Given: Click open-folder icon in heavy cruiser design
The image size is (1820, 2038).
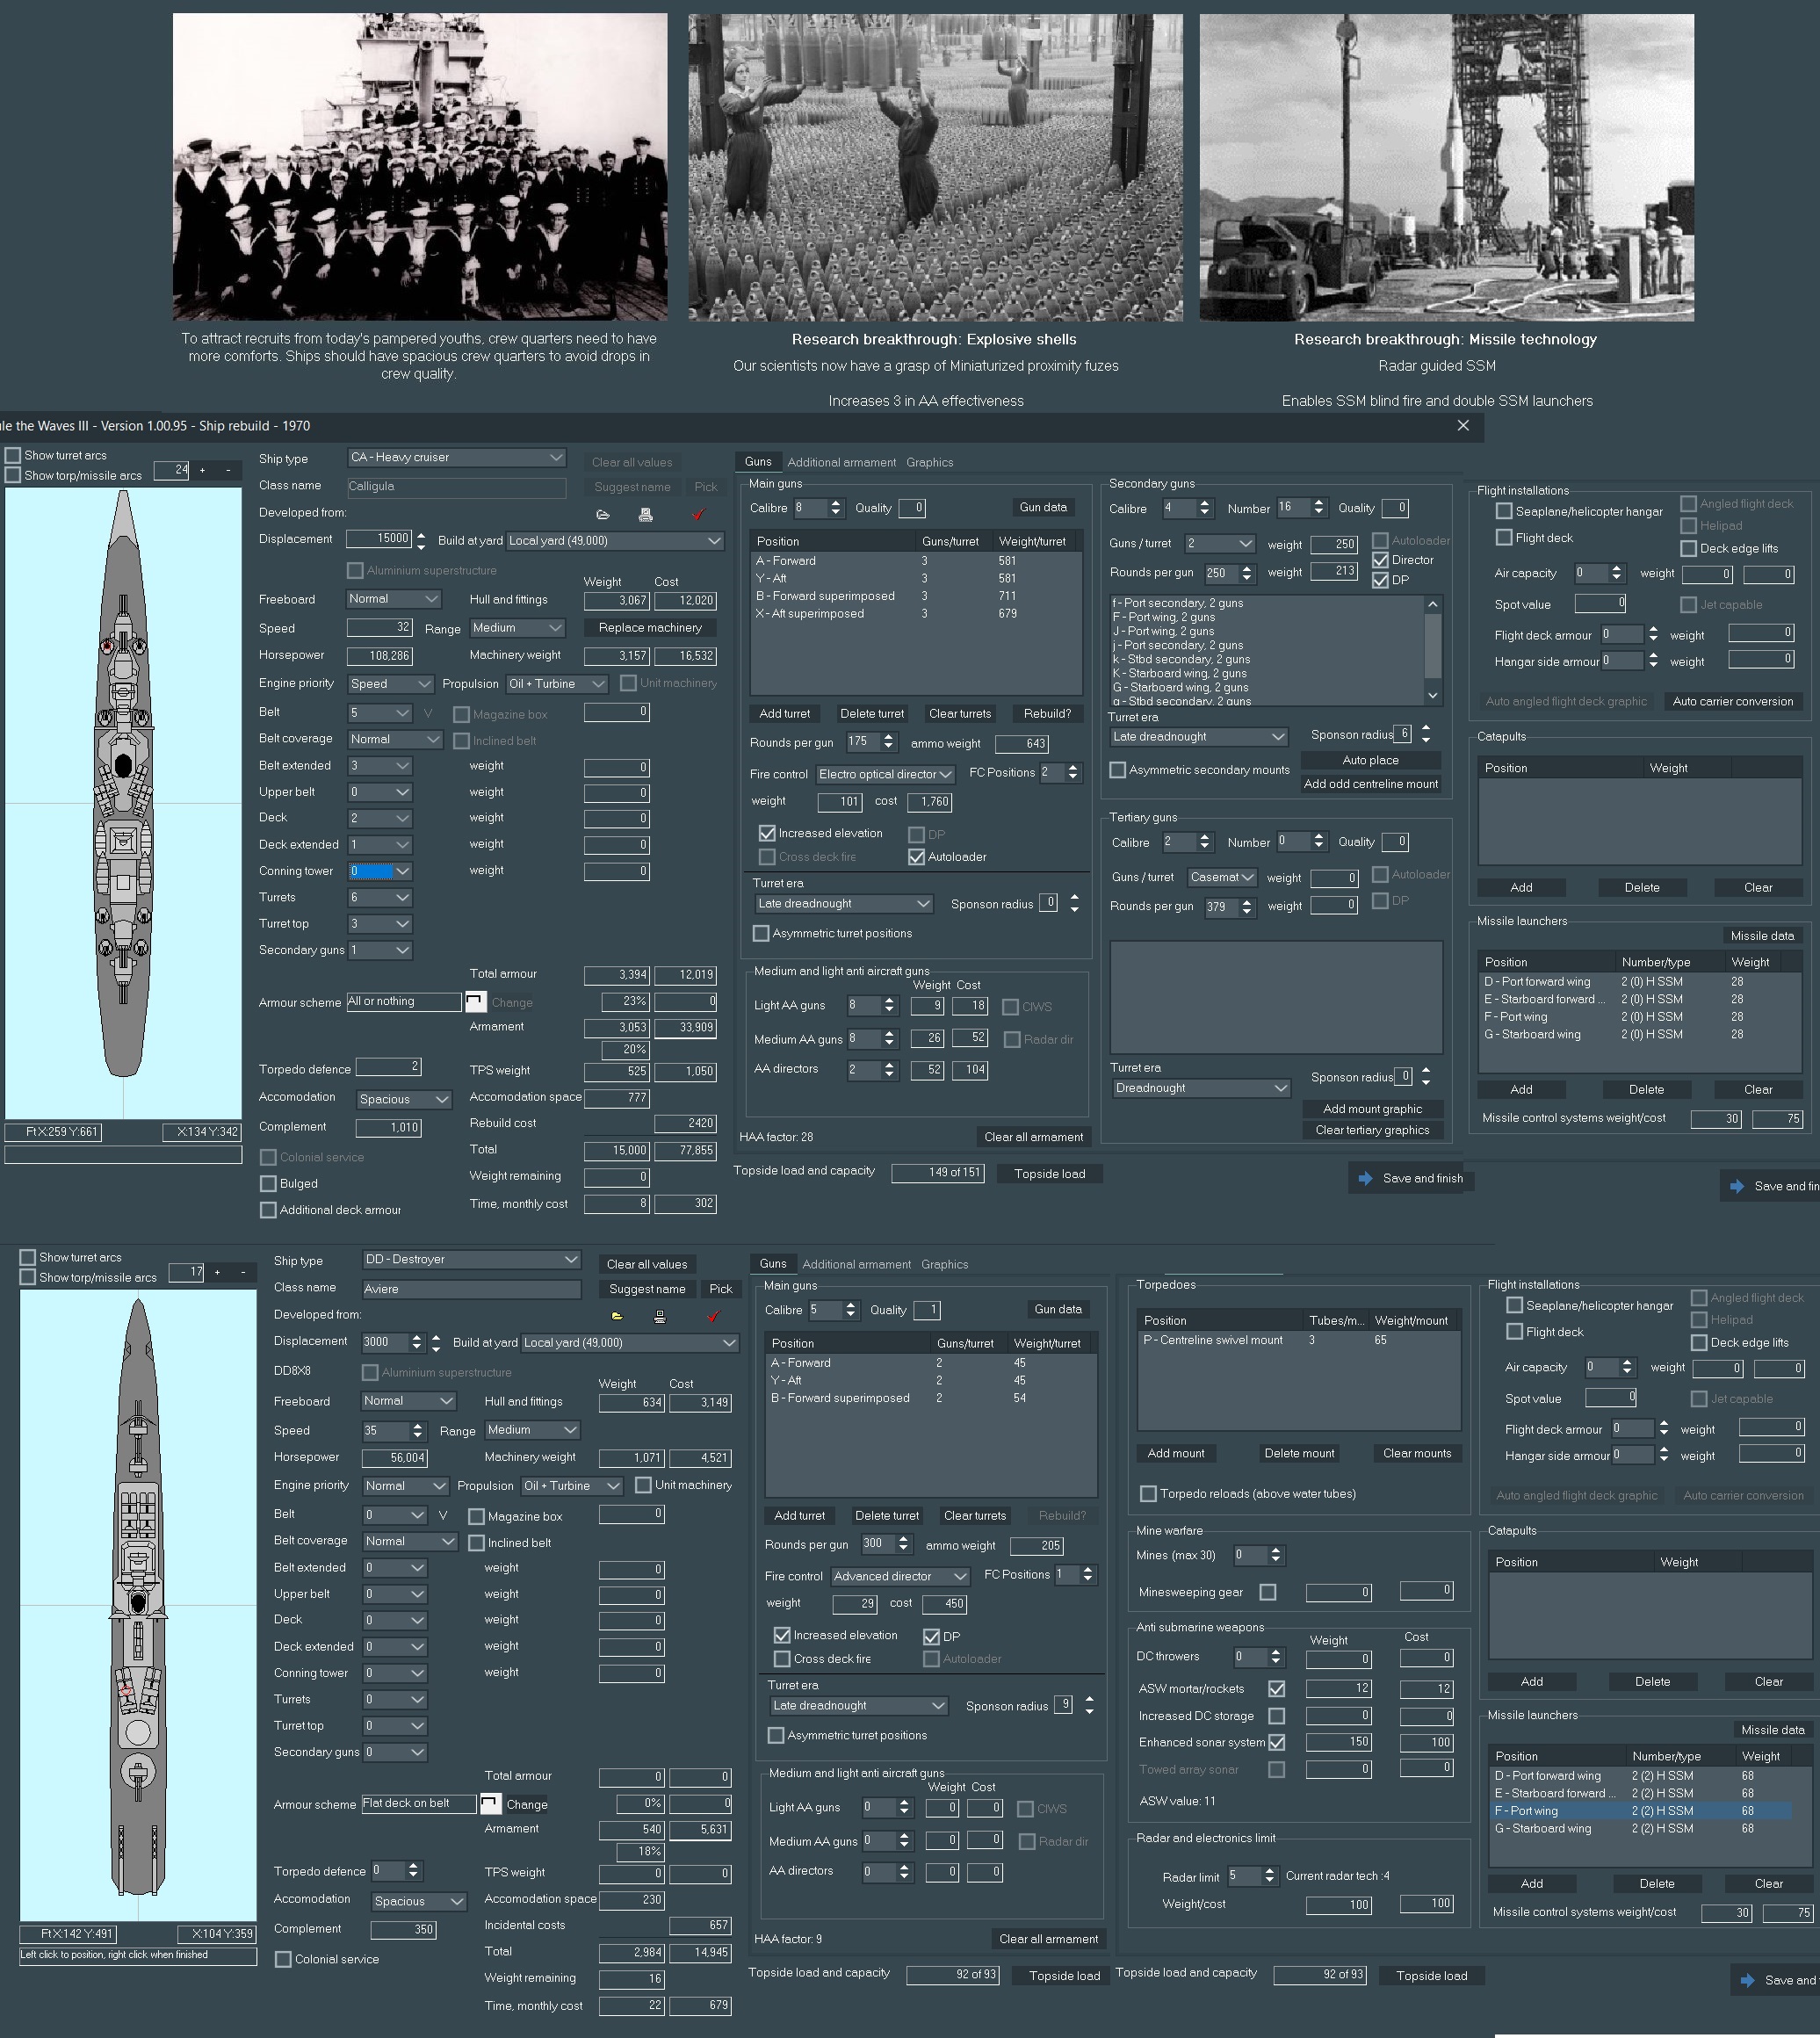Looking at the screenshot, I should coord(603,515).
